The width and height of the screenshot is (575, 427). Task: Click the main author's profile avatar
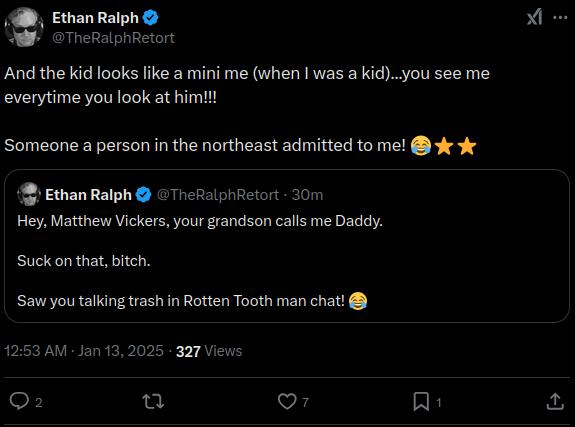click(x=24, y=27)
